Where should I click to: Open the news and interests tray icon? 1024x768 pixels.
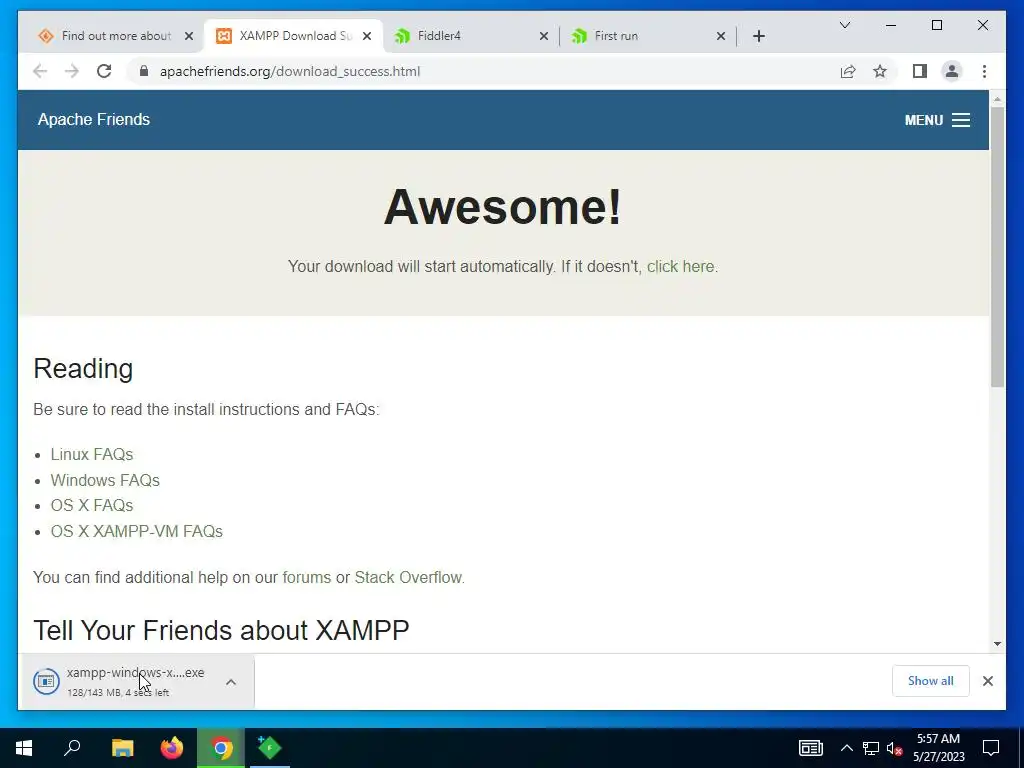(810, 748)
